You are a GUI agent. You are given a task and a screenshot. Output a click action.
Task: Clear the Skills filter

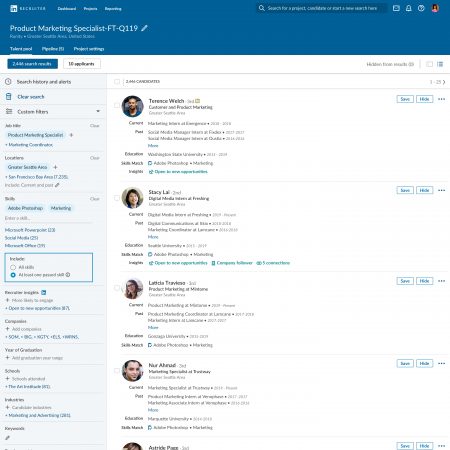point(95,199)
